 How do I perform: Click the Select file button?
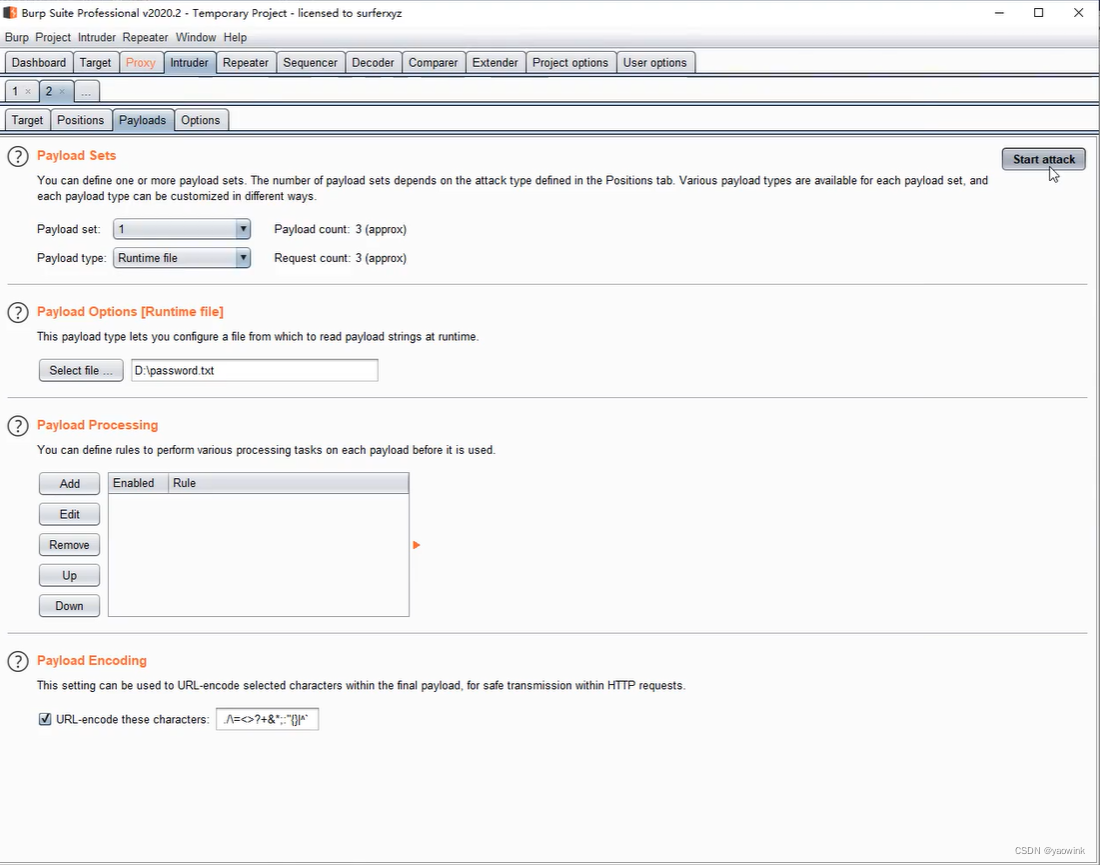coord(81,370)
